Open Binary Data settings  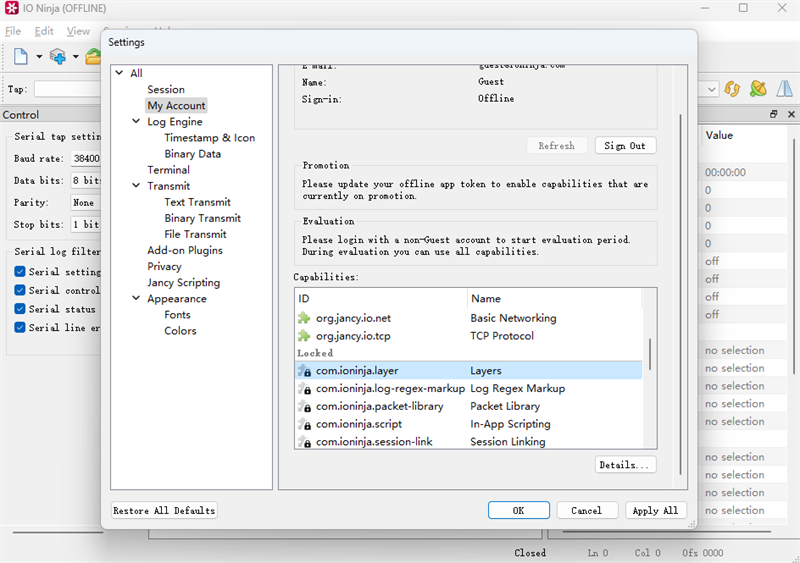[x=192, y=154]
